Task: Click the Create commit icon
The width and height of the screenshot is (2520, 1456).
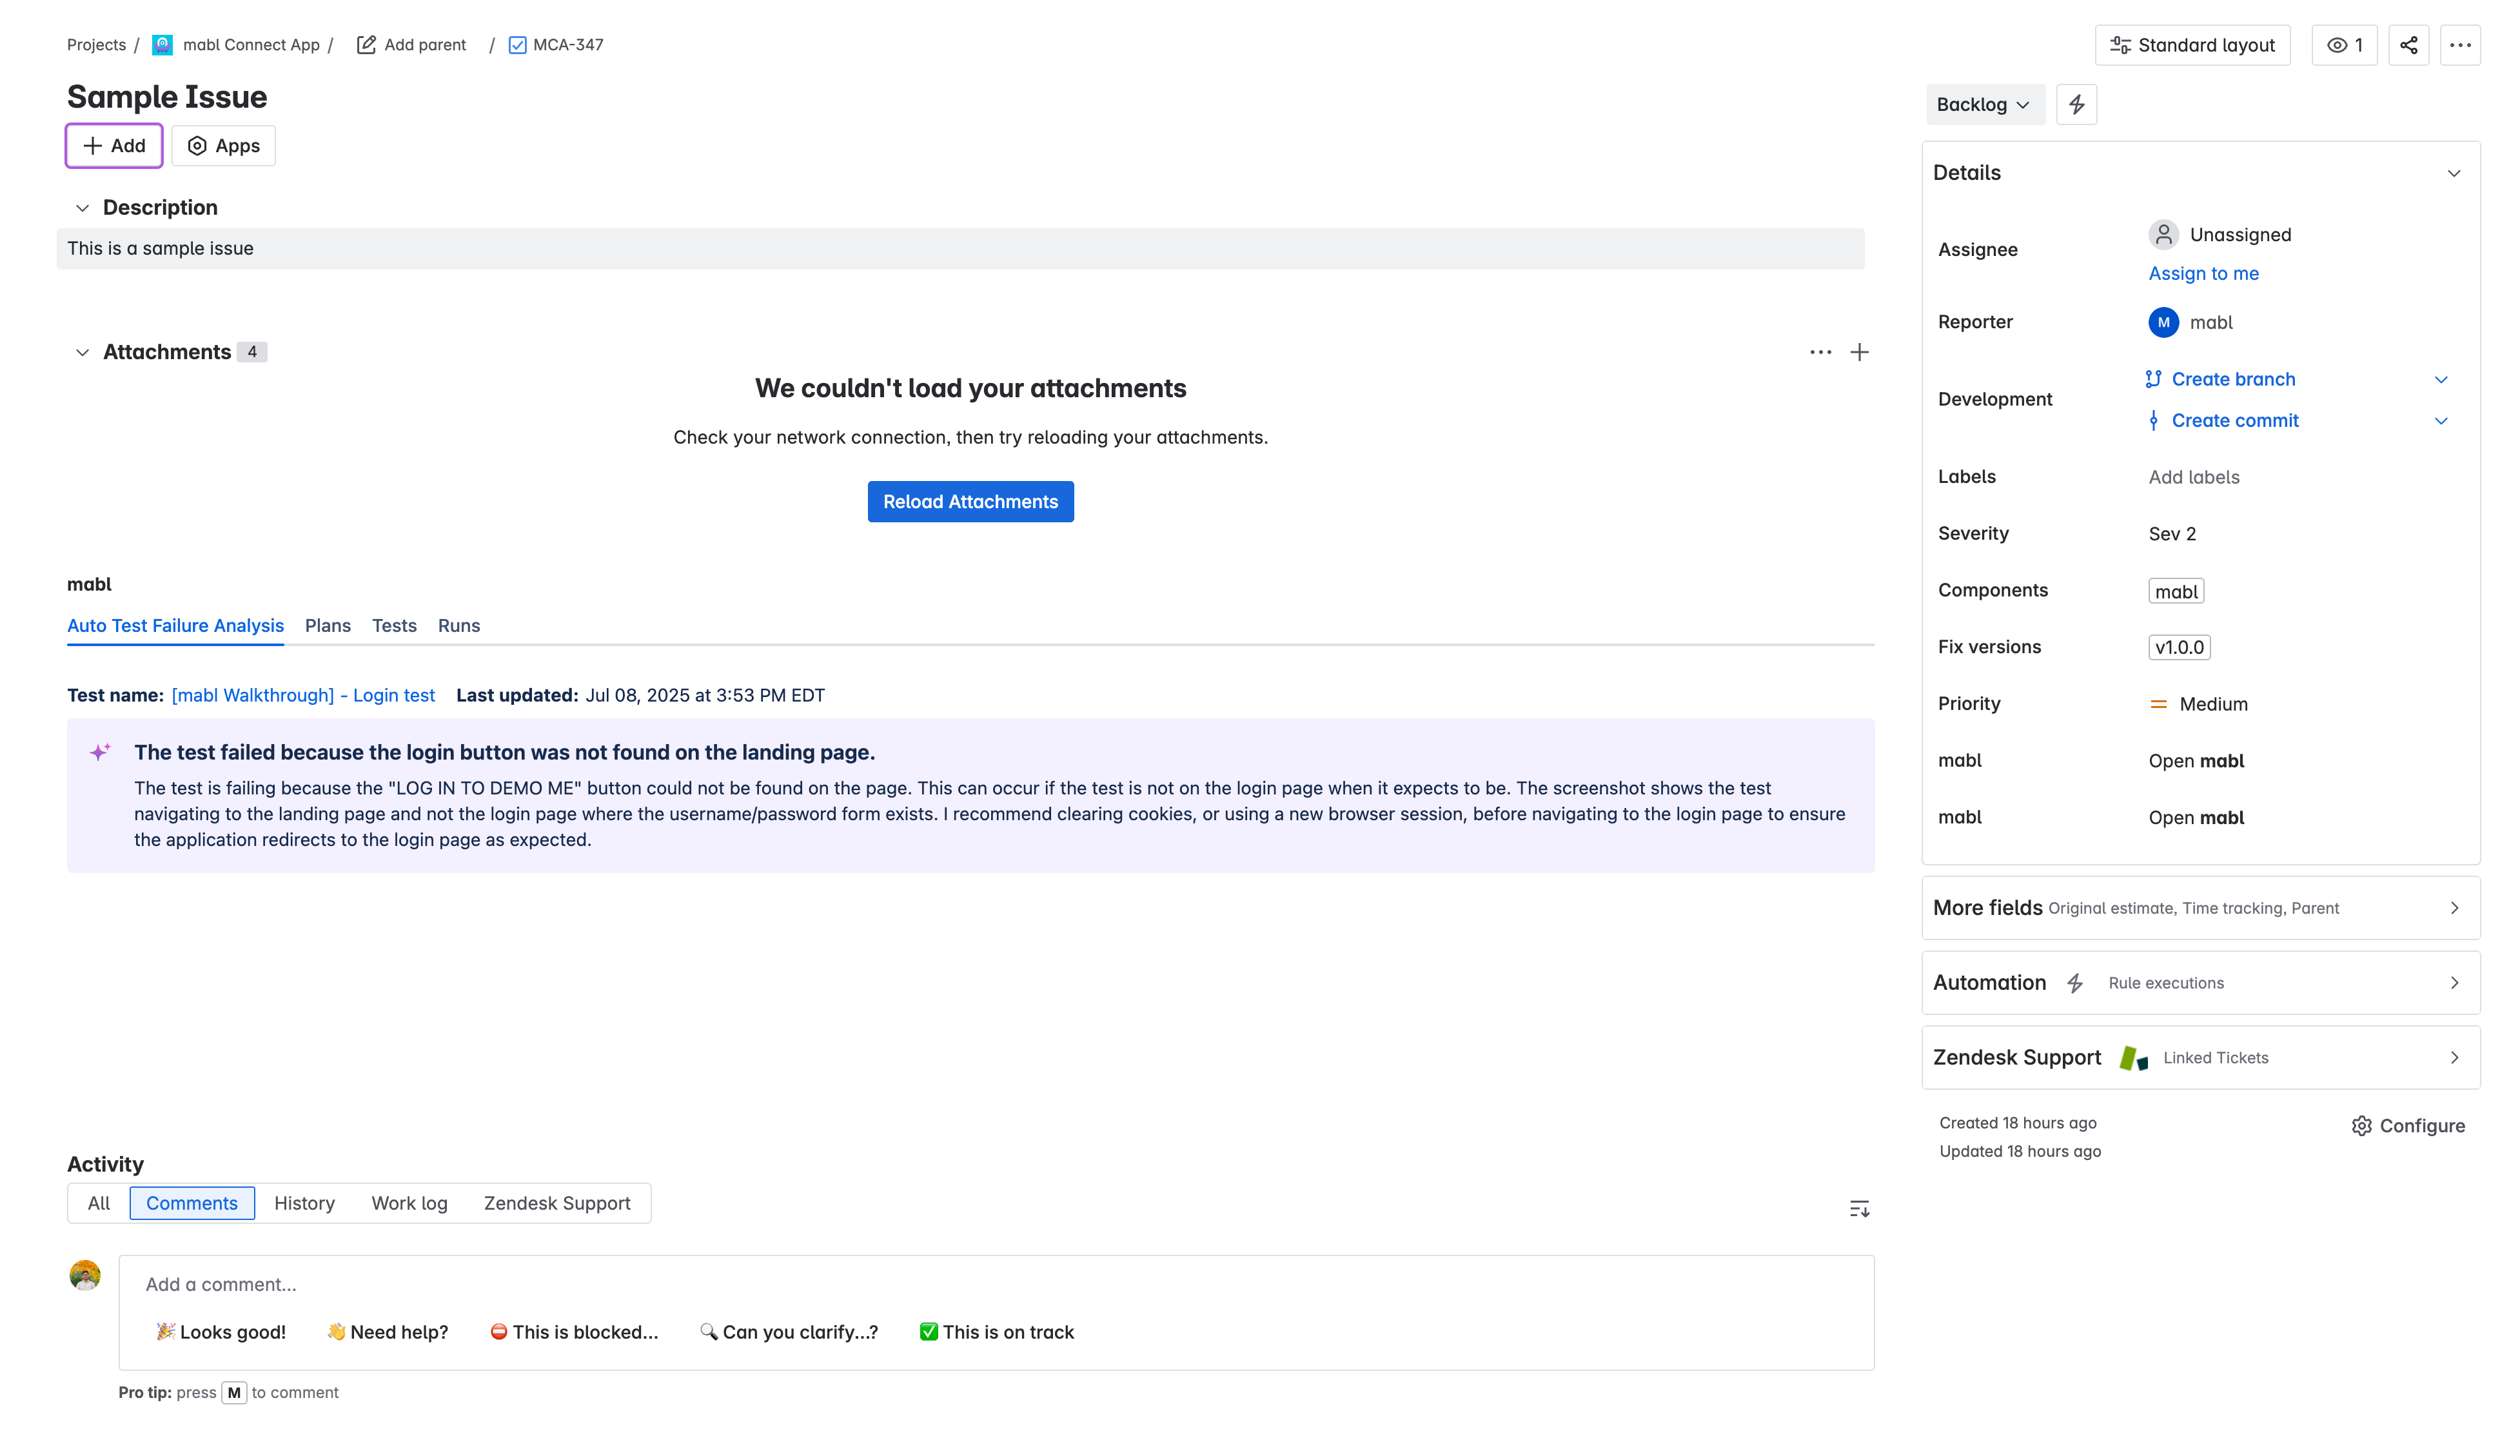Action: point(2153,421)
